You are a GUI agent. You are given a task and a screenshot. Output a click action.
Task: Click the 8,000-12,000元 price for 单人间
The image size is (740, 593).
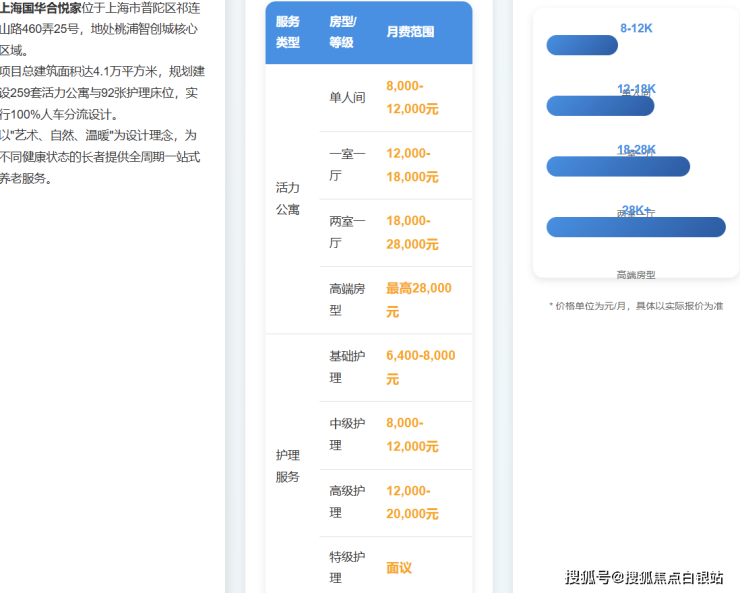[412, 98]
